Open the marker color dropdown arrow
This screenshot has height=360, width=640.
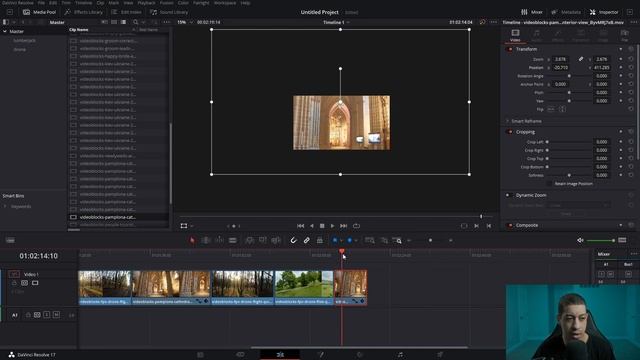coord(356,240)
